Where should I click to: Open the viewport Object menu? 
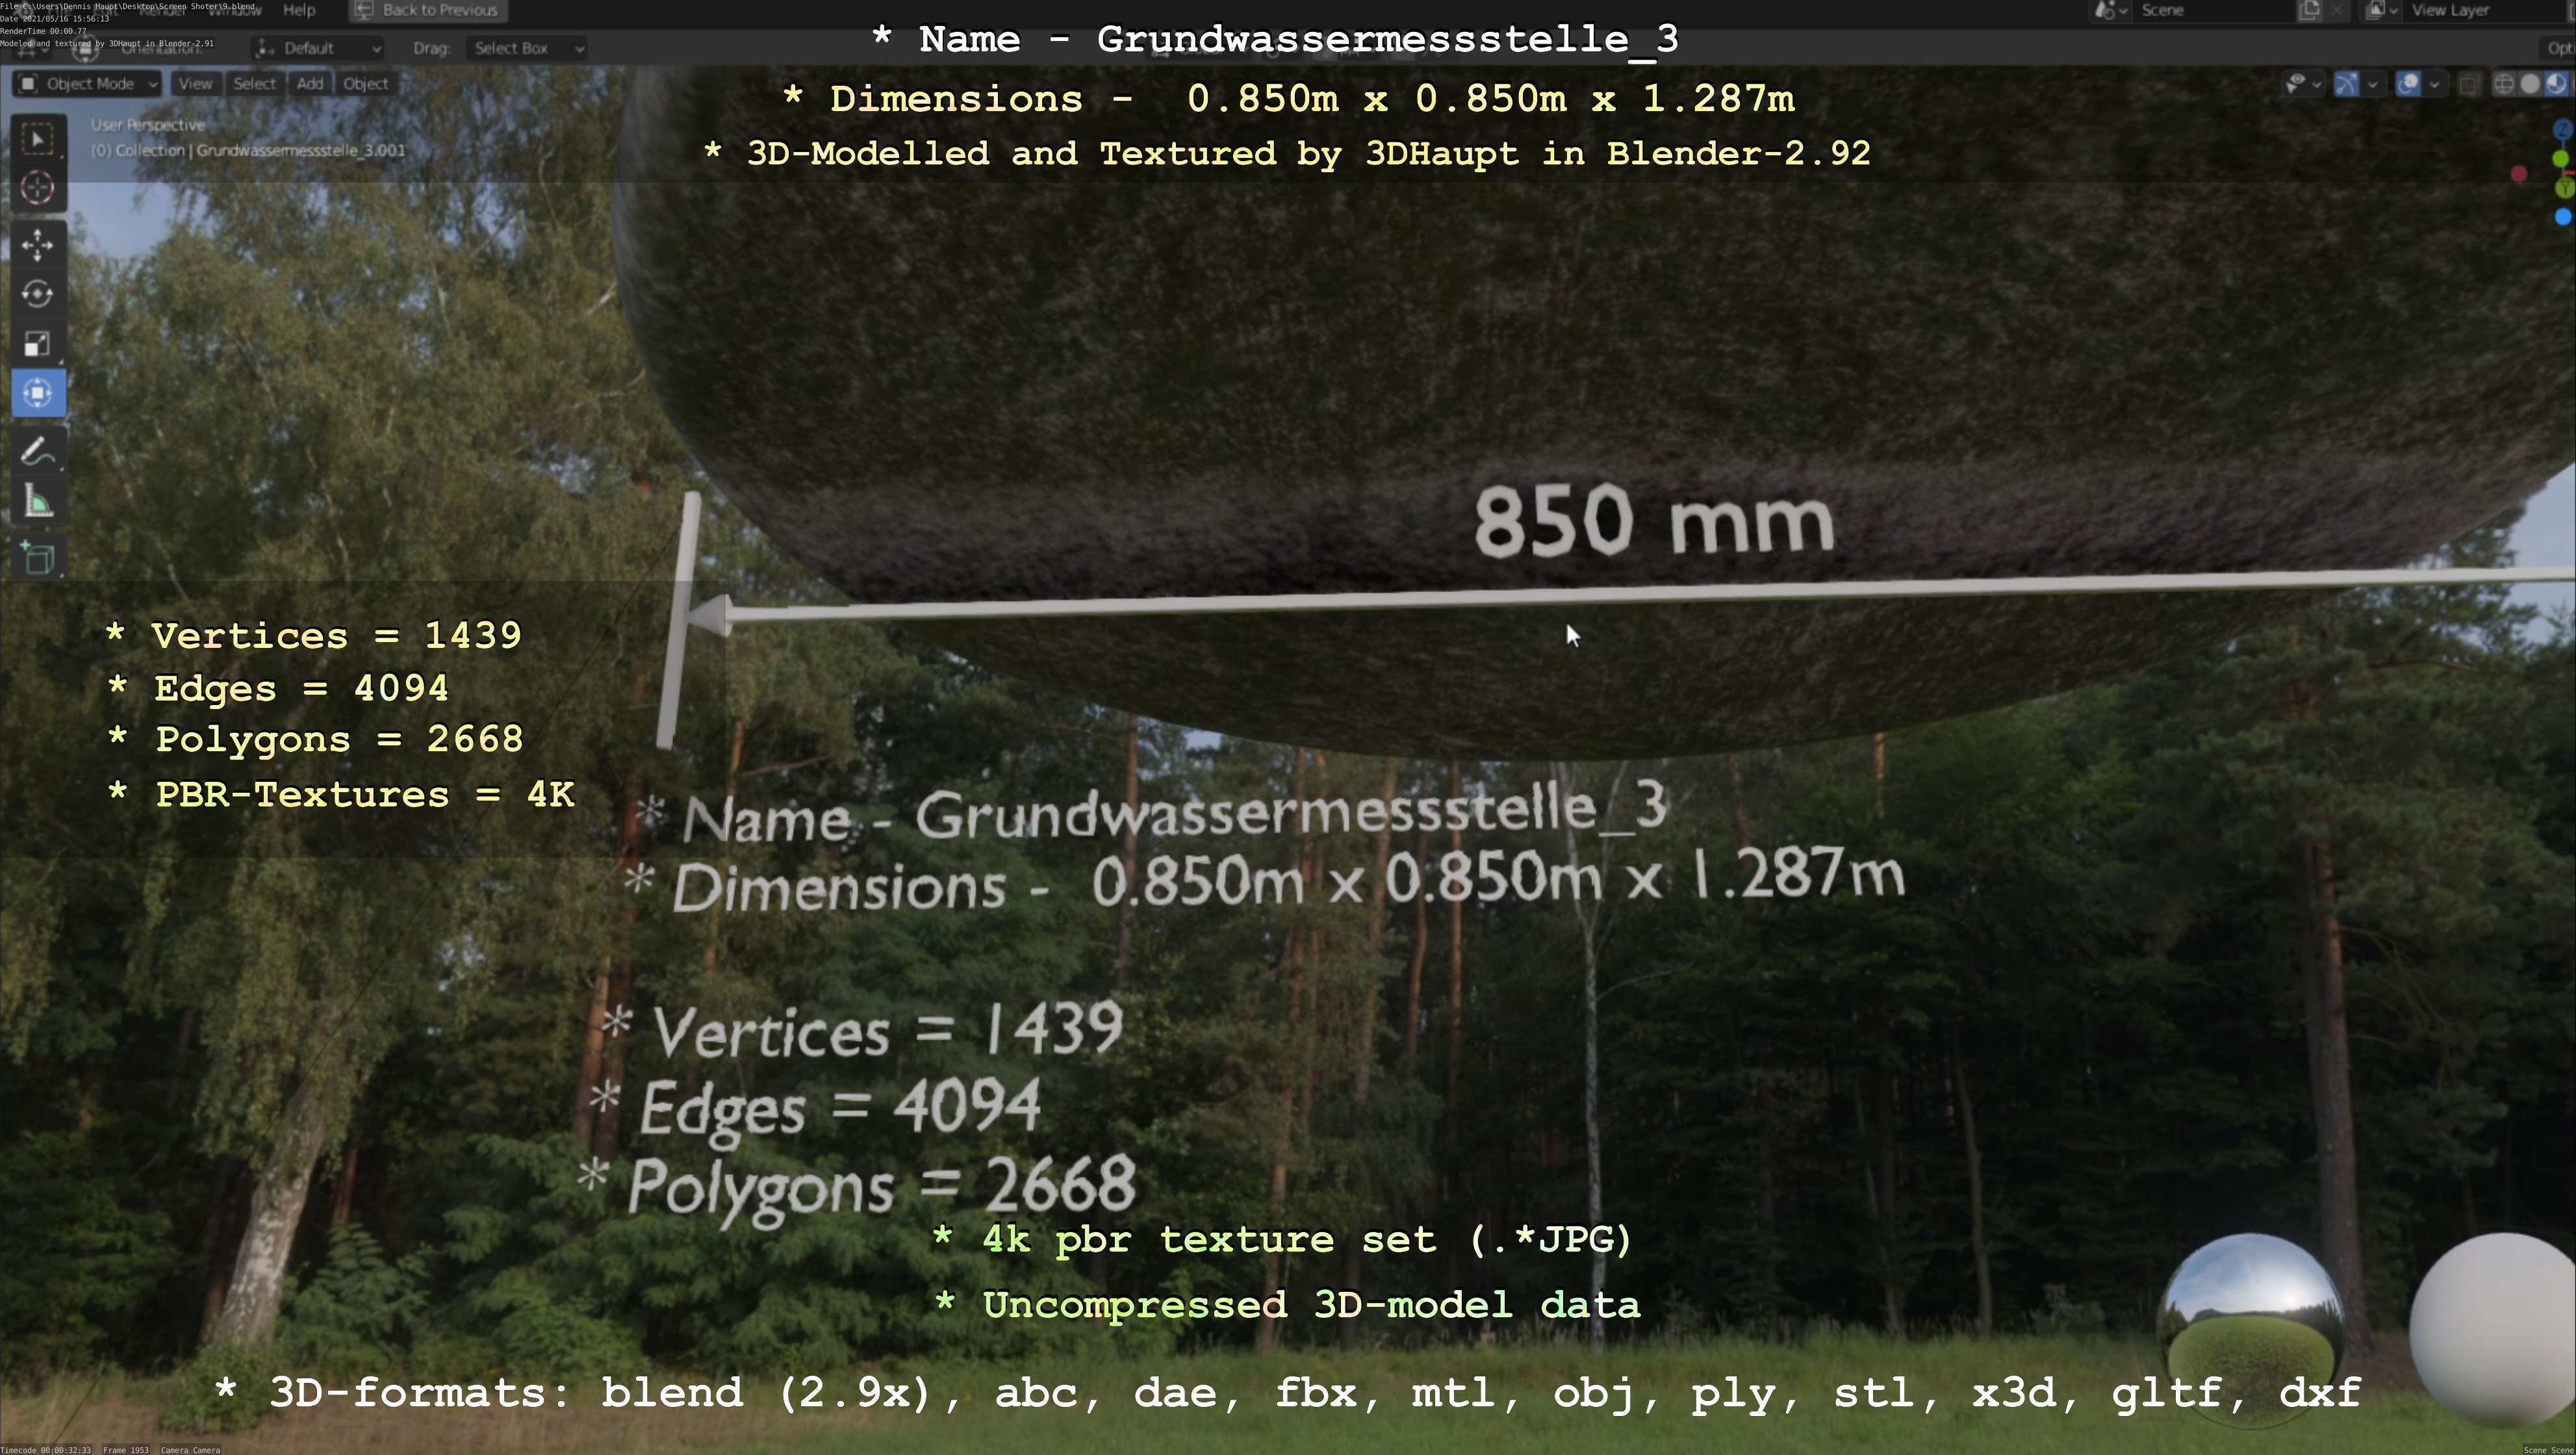(365, 84)
